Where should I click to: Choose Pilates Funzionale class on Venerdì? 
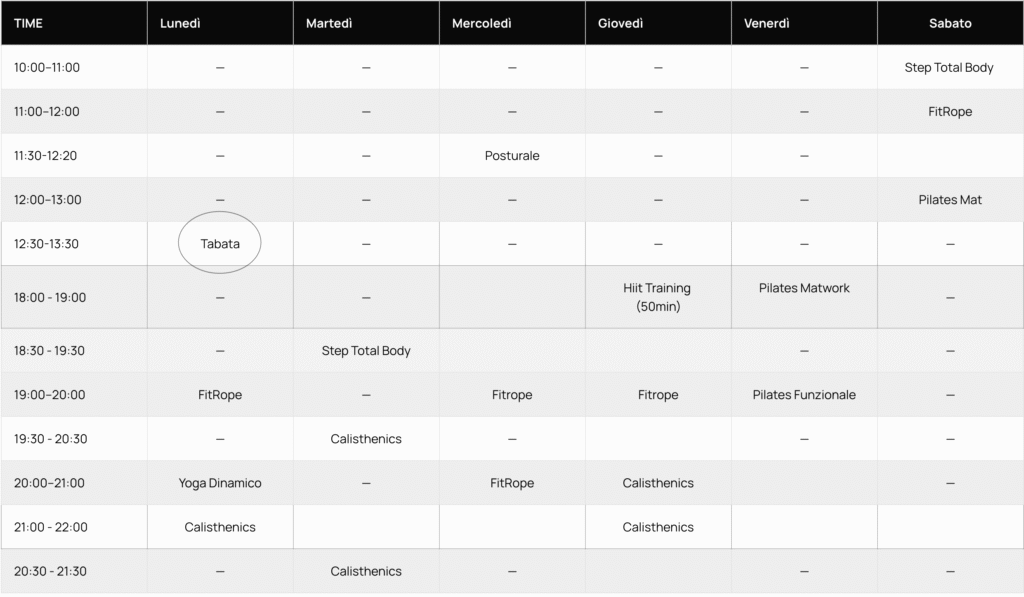804,395
